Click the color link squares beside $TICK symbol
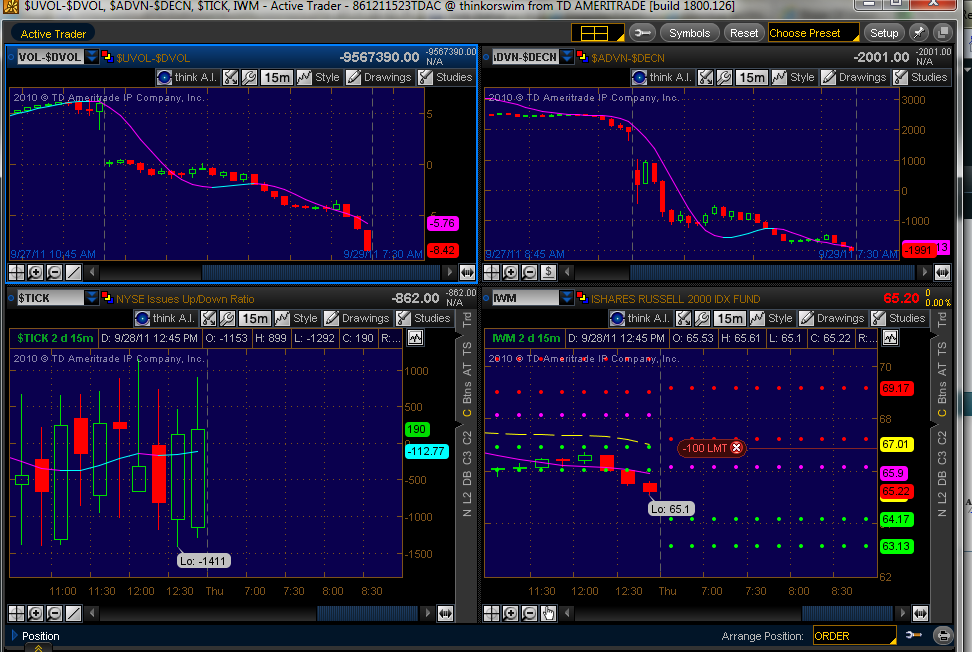The height and width of the screenshot is (652, 972). [x=106, y=298]
